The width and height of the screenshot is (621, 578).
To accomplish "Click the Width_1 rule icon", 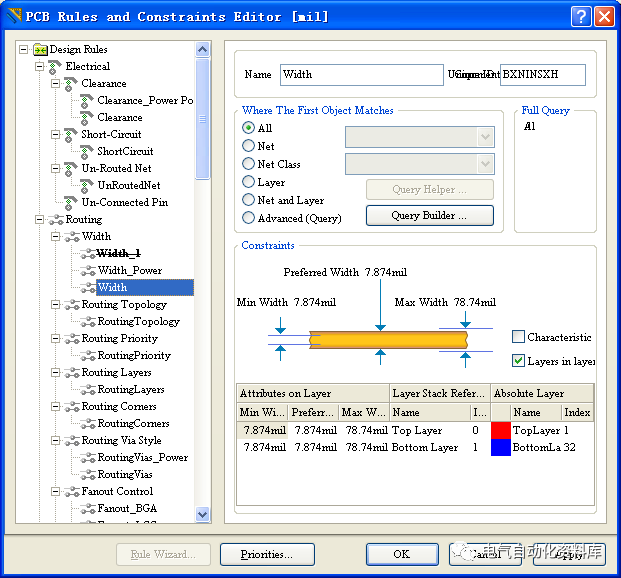I will click(88, 254).
